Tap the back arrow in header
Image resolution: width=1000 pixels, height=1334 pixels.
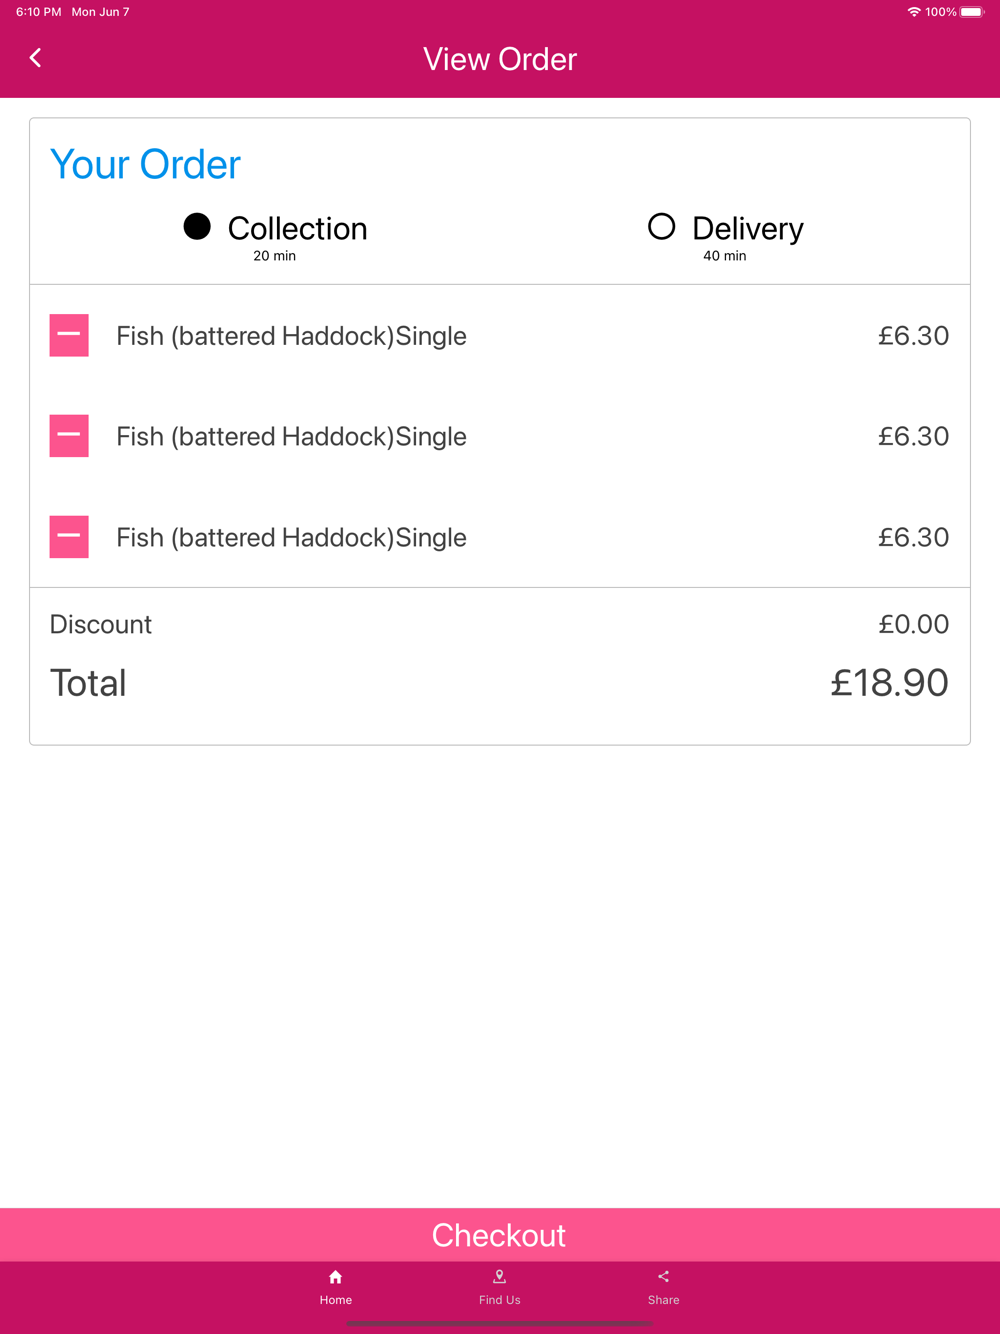pyautogui.click(x=36, y=58)
